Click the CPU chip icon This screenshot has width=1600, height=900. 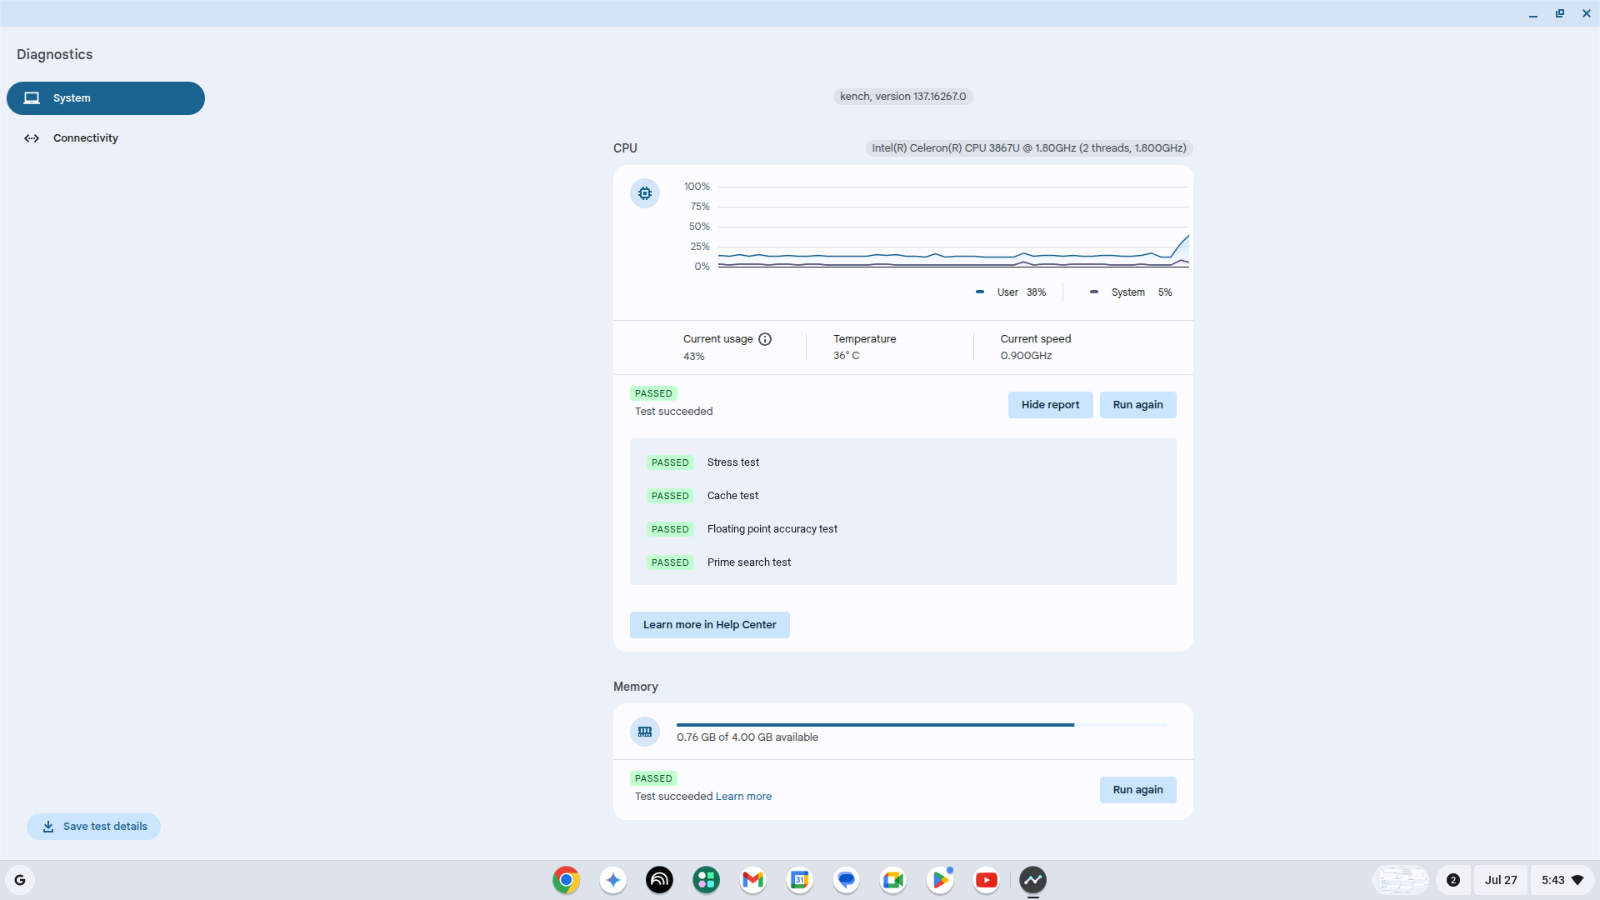pyautogui.click(x=645, y=193)
